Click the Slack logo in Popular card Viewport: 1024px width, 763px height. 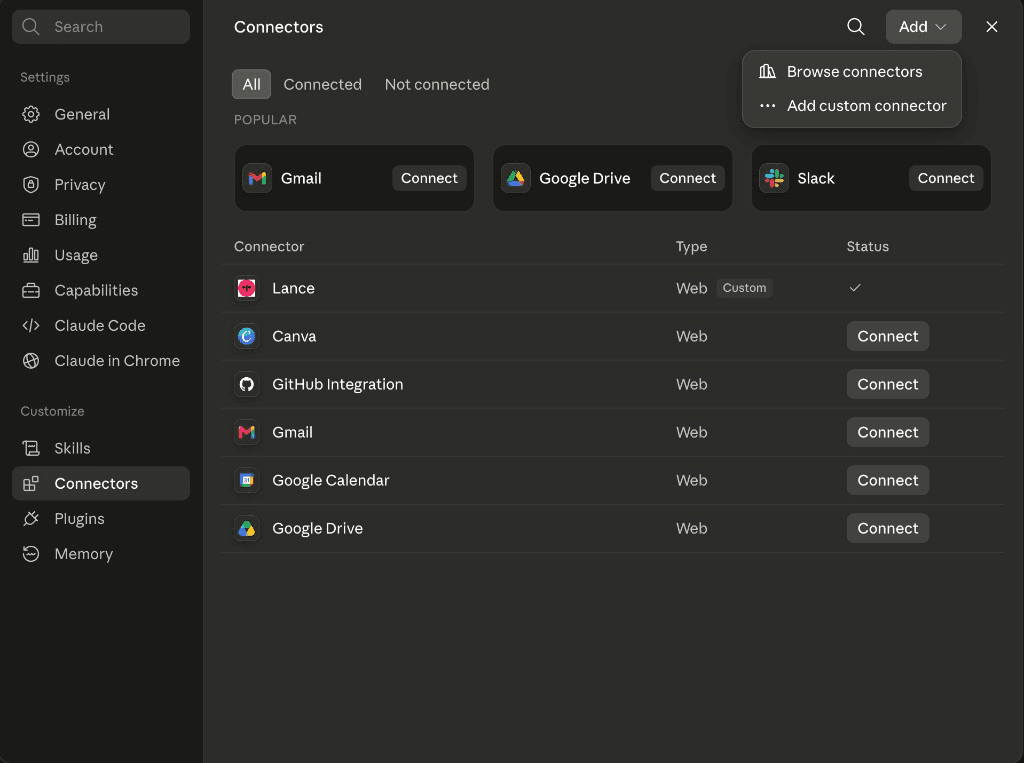774,178
